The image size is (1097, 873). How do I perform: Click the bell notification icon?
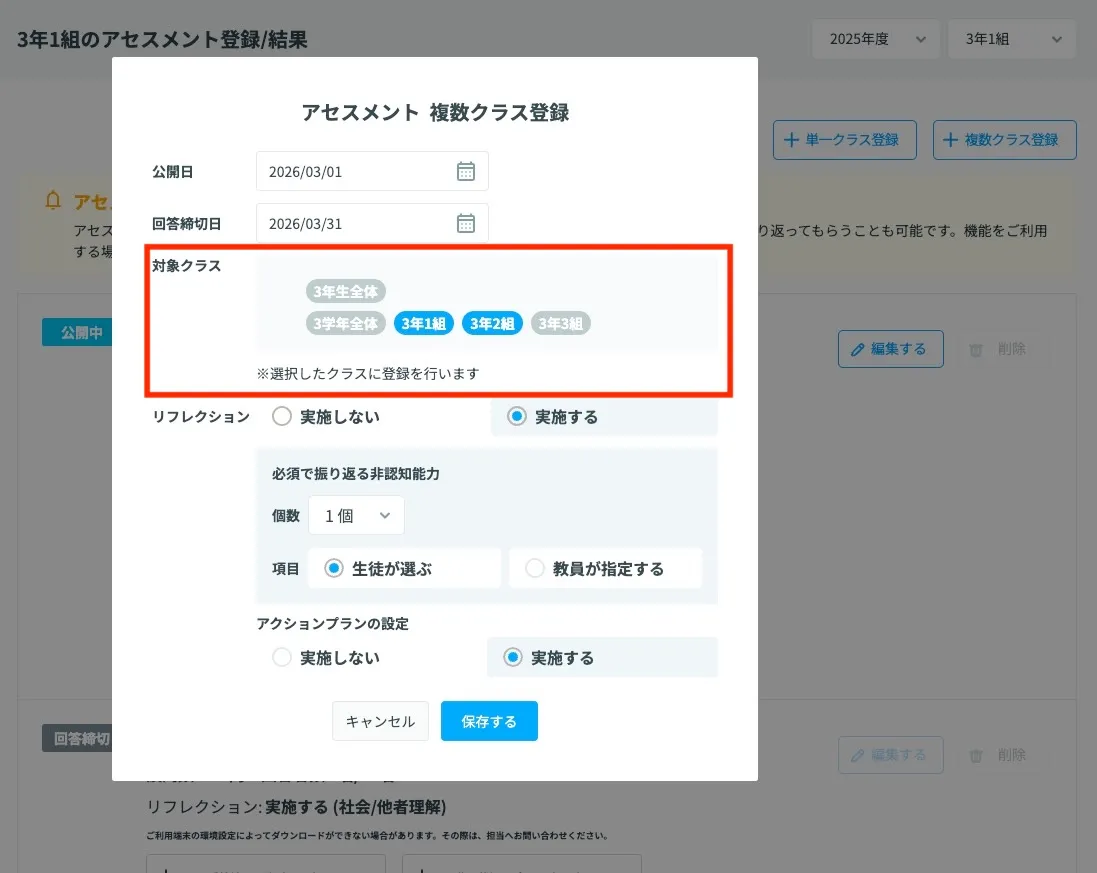(52, 201)
